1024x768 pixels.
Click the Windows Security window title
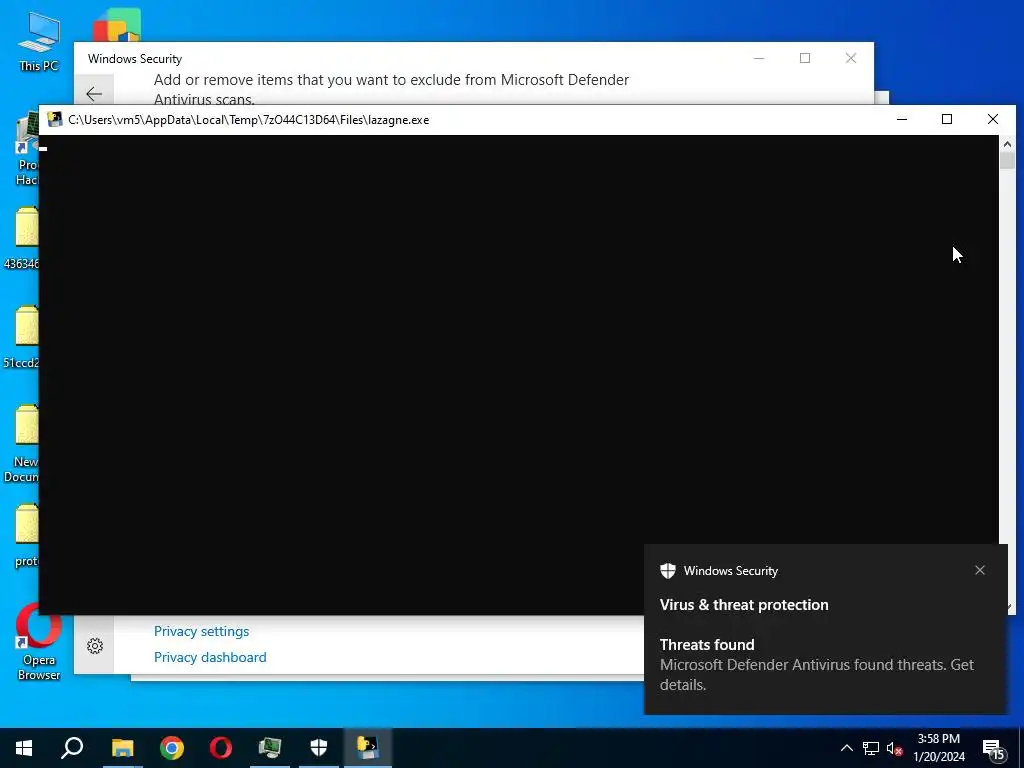(135, 59)
